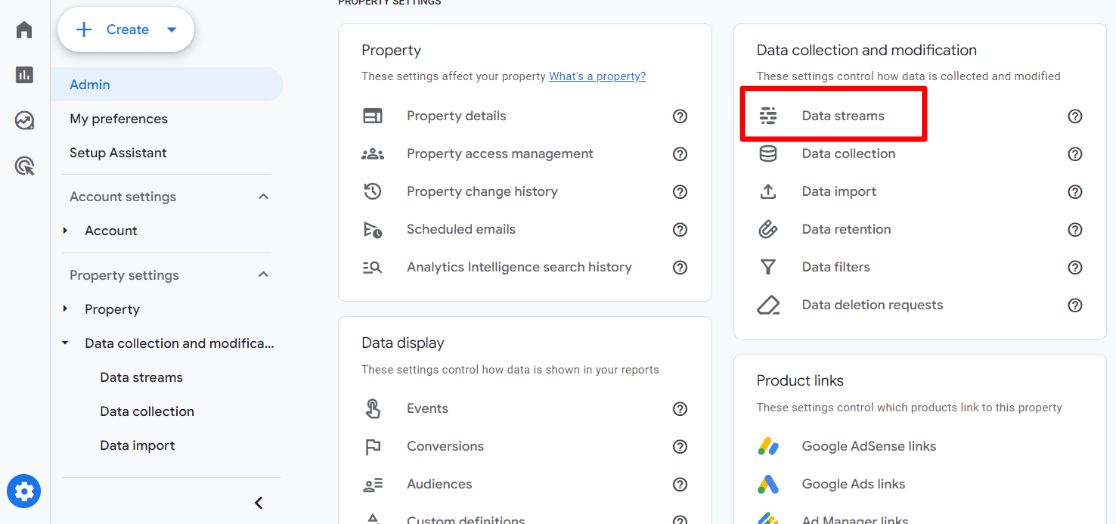Collapse Data collection and modification tree item
This screenshot has height=524, width=1116.
point(65,343)
